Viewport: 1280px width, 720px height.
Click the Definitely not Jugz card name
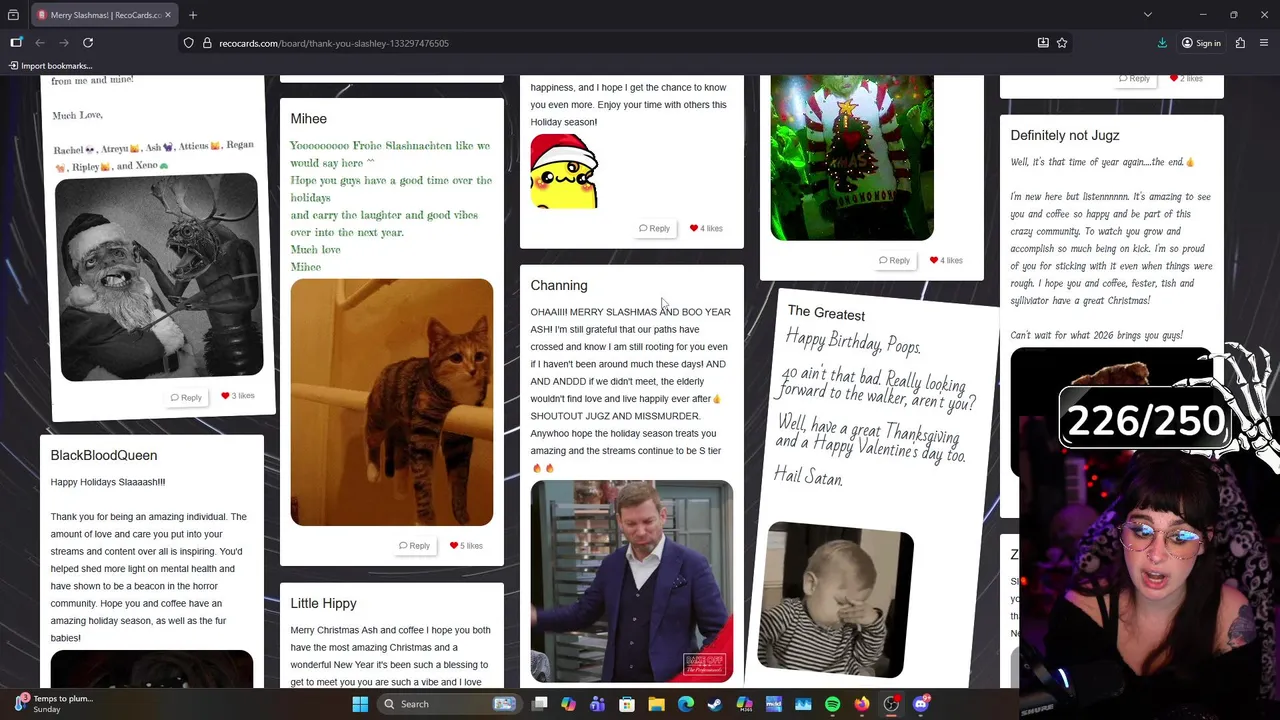[x=1065, y=136]
